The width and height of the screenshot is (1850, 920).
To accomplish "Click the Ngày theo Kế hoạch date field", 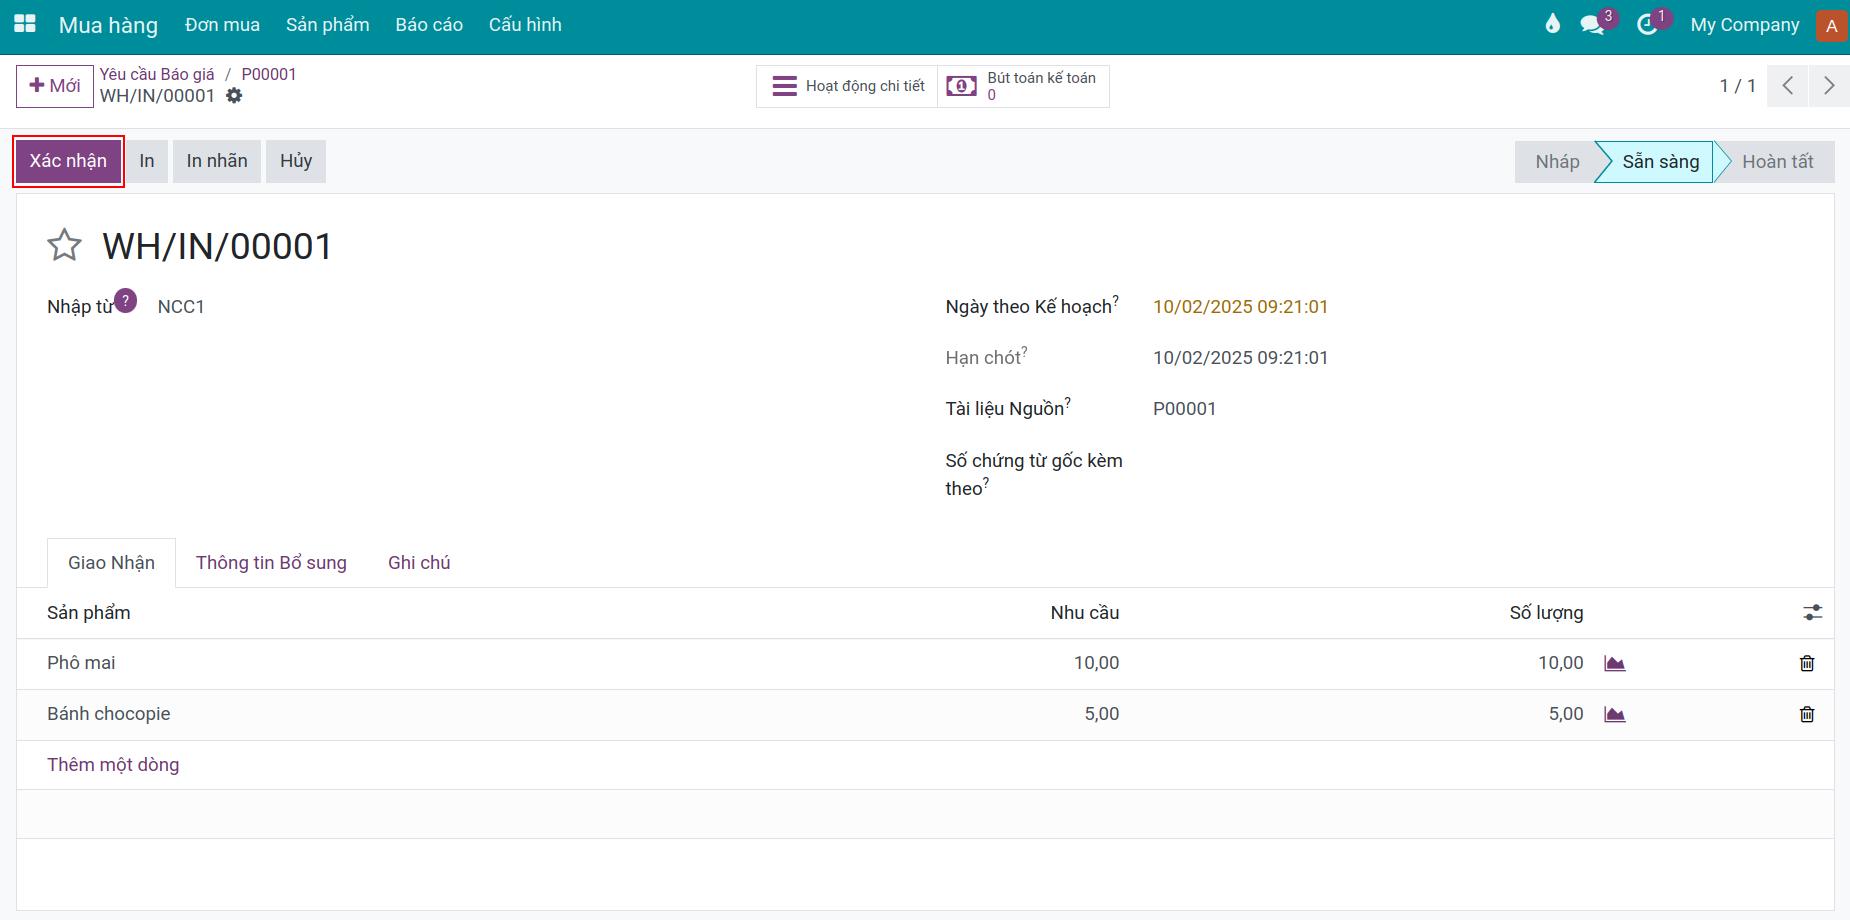I will pos(1240,307).
